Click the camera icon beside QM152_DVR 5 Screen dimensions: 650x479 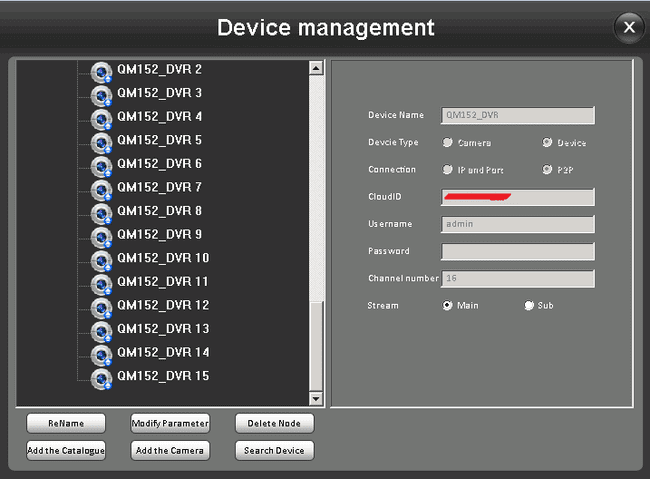(x=101, y=142)
